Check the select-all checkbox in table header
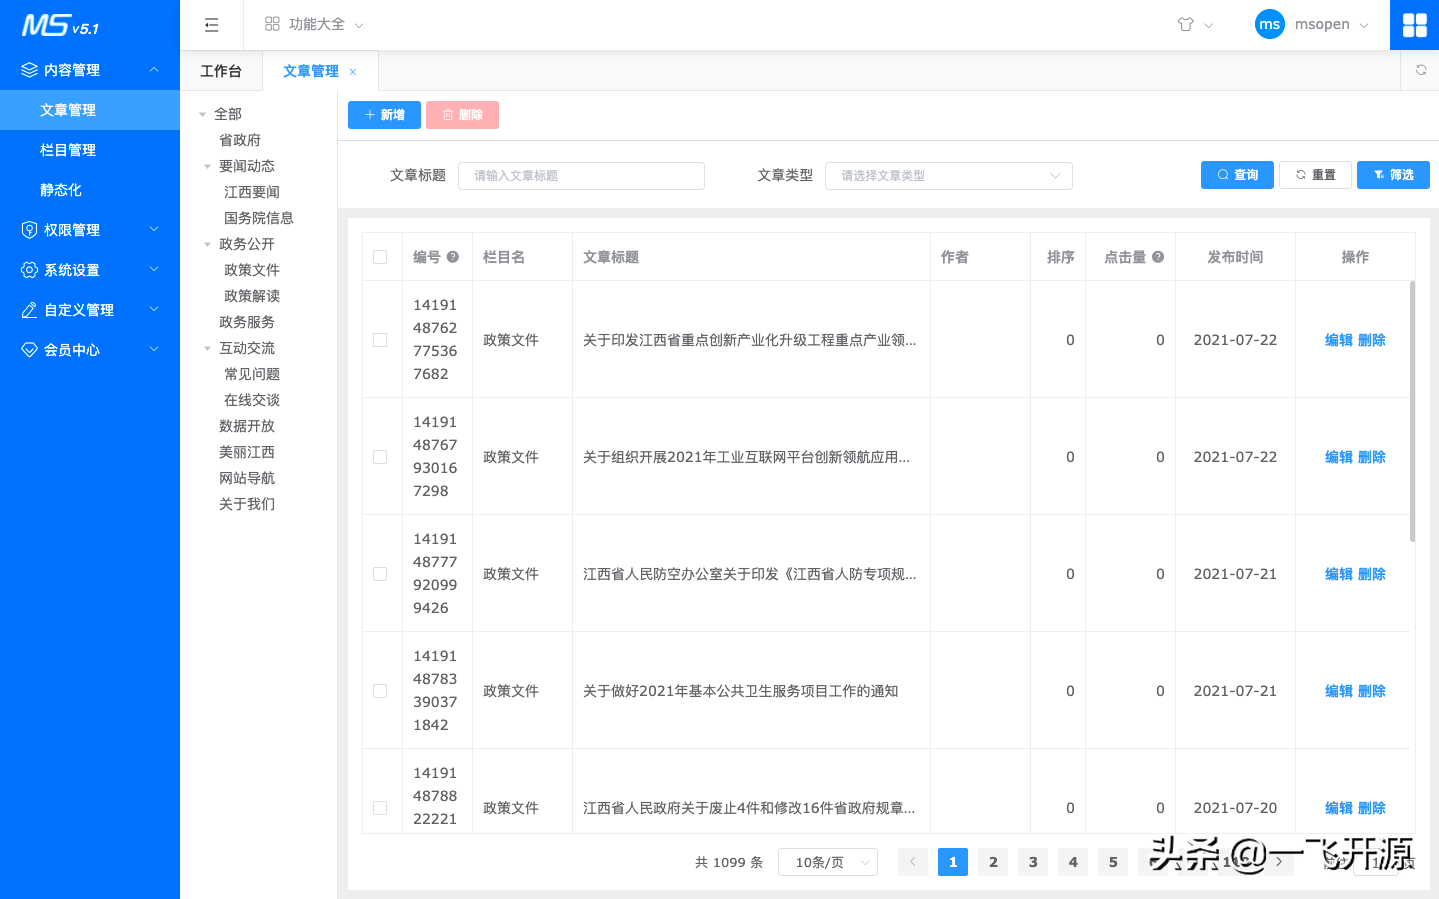1439x899 pixels. (380, 256)
